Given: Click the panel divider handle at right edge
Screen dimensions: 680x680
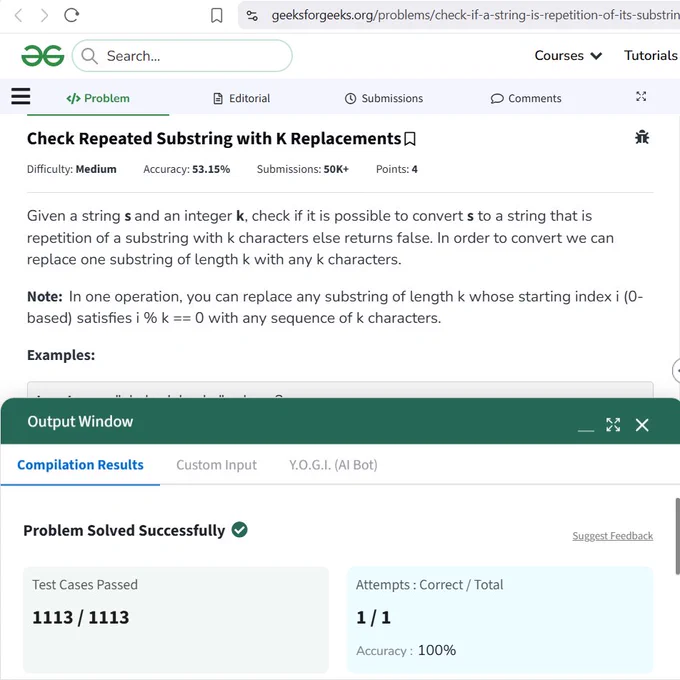Looking at the screenshot, I should point(676,371).
